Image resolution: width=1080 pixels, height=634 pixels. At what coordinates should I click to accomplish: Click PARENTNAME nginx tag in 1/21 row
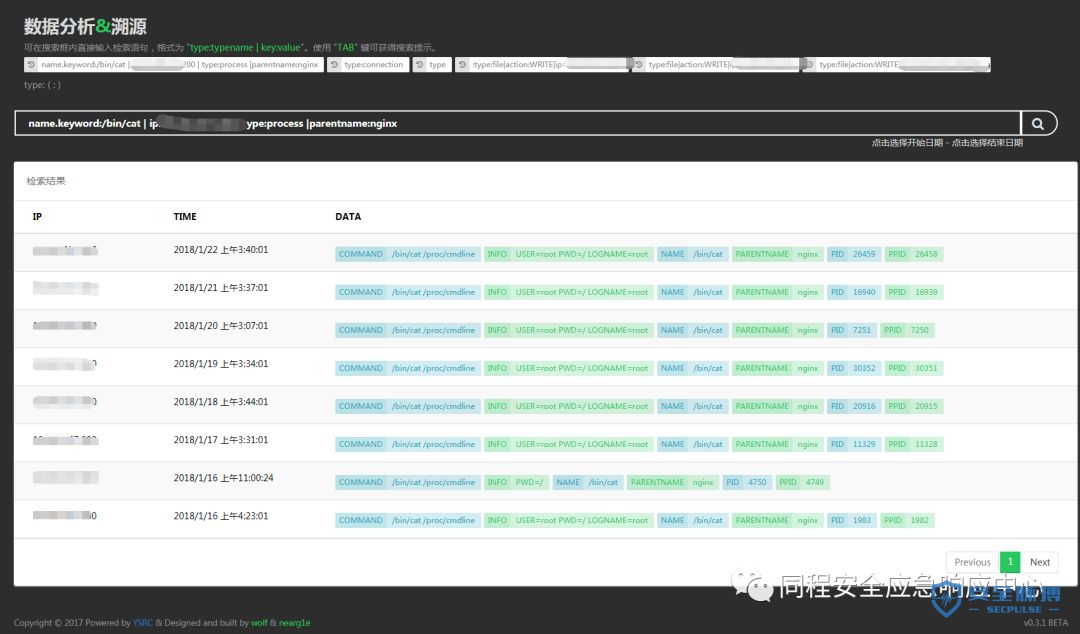777,292
